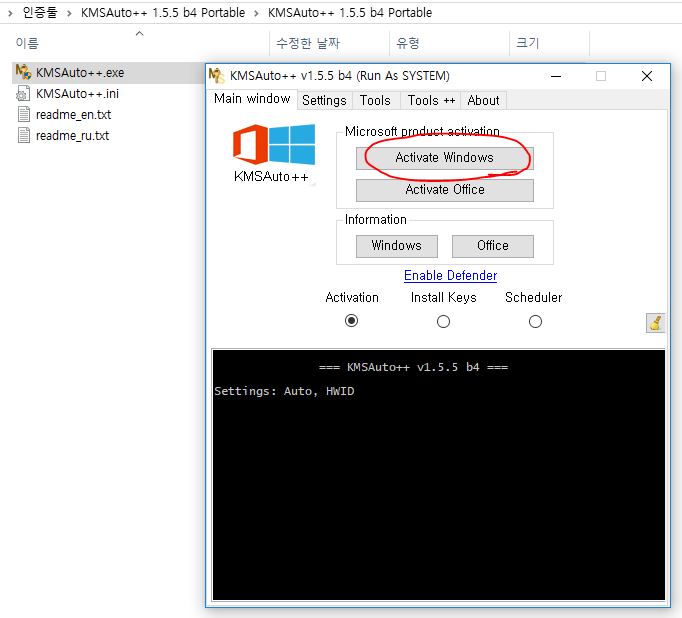682x618 pixels.
Task: Switch to the Main window tab
Action: tap(252, 99)
